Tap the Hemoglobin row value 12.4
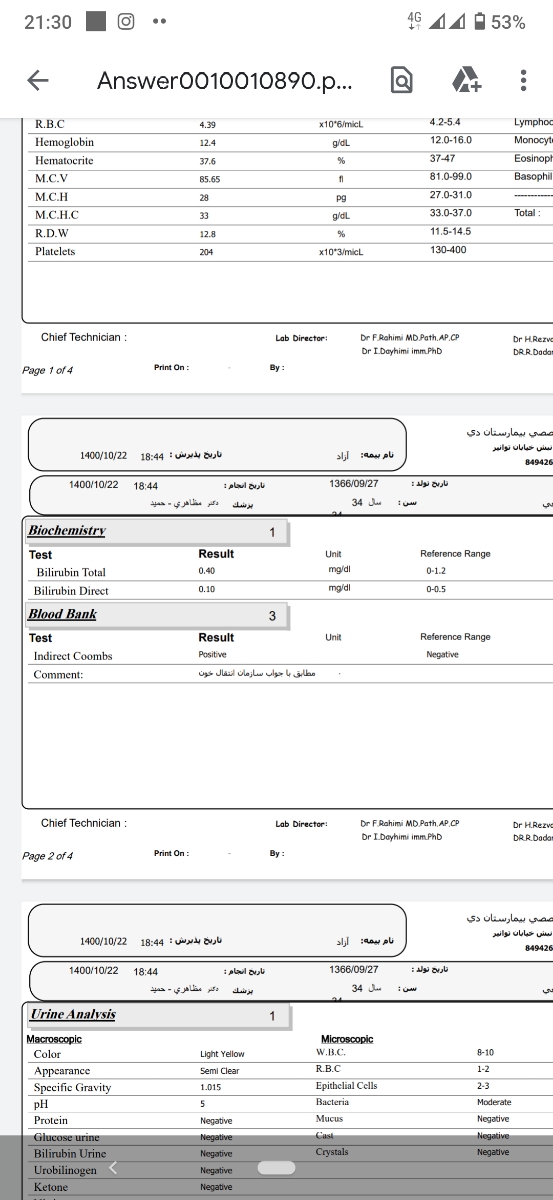553x1200 pixels. pos(207,144)
